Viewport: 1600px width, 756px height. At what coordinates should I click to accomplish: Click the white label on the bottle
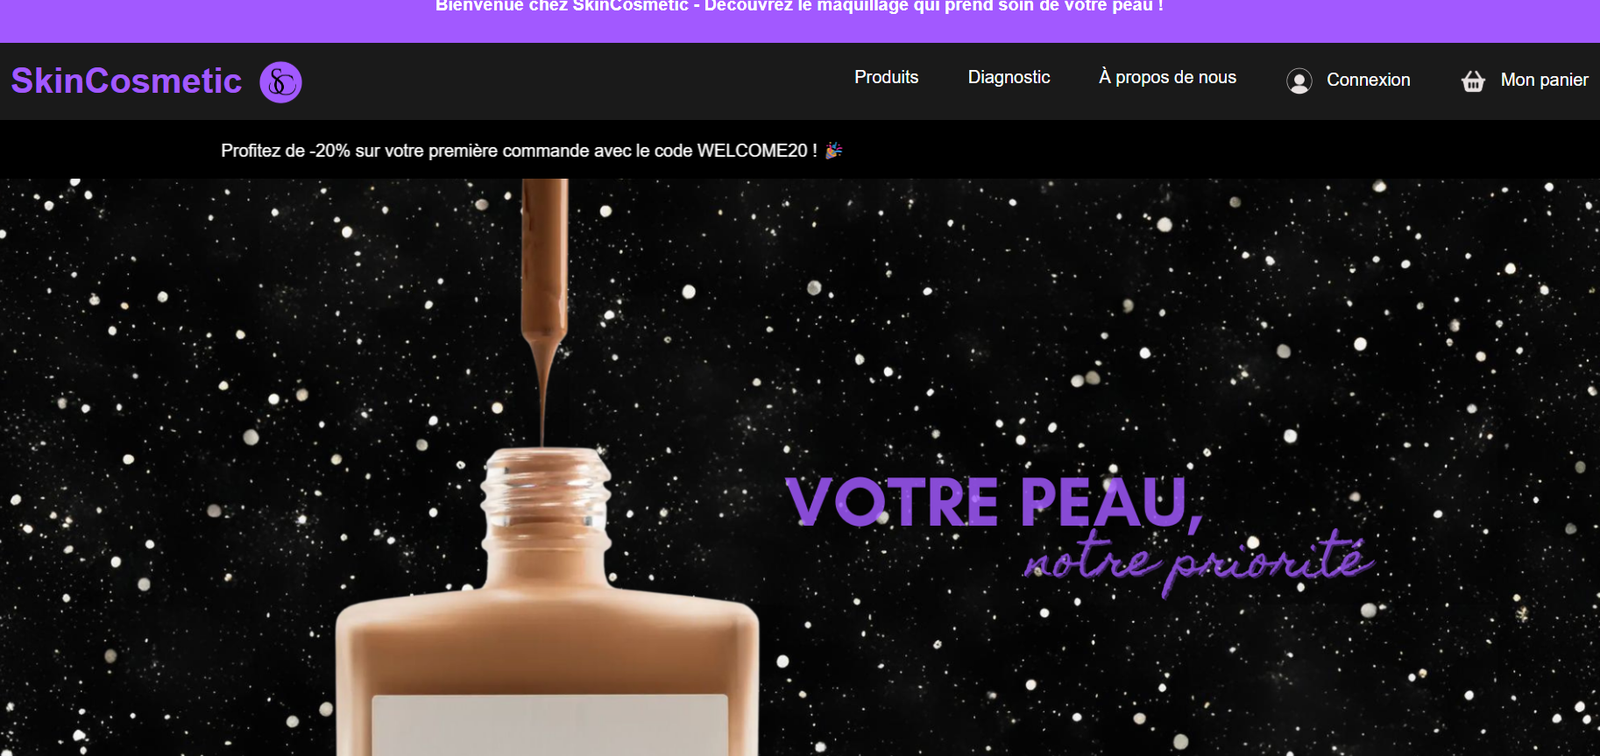[550, 725]
